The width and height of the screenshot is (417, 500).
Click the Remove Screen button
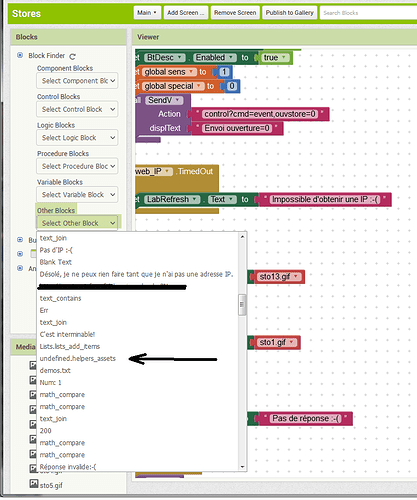[235, 13]
